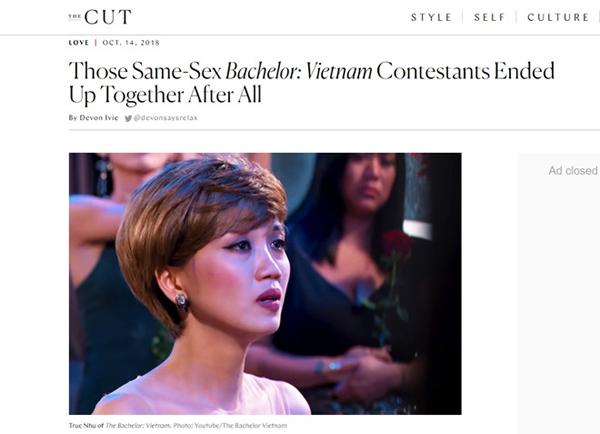This screenshot has height=434, width=600.
Task: Click the small THE beside CUT
Action: pyautogui.click(x=75, y=16)
